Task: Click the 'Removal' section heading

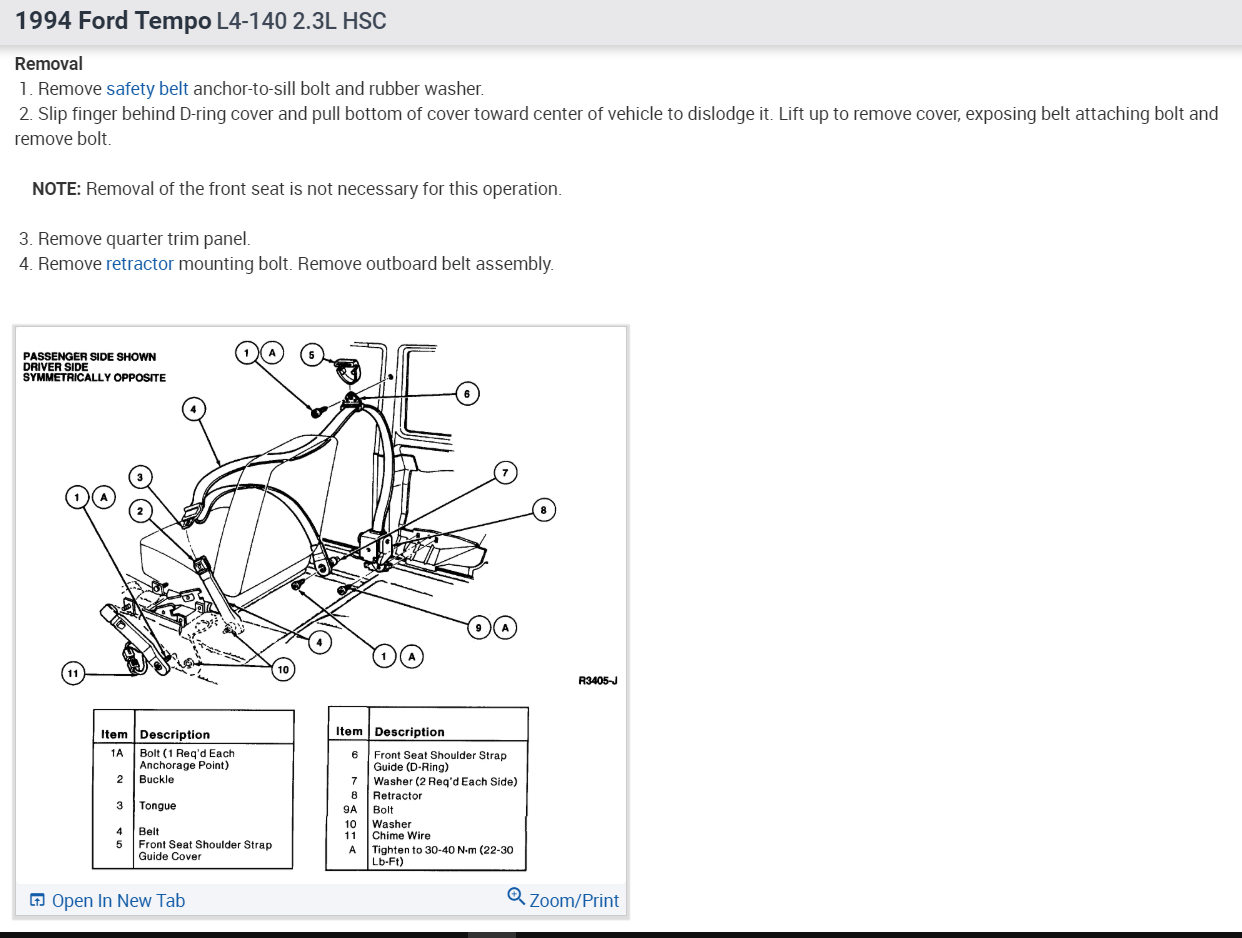Action: coord(49,64)
